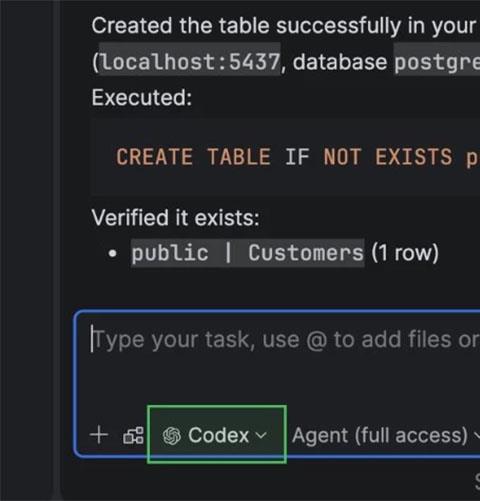480x501 pixels.
Task: Open the Agent (full access) mode dropdown
Action: point(386,435)
